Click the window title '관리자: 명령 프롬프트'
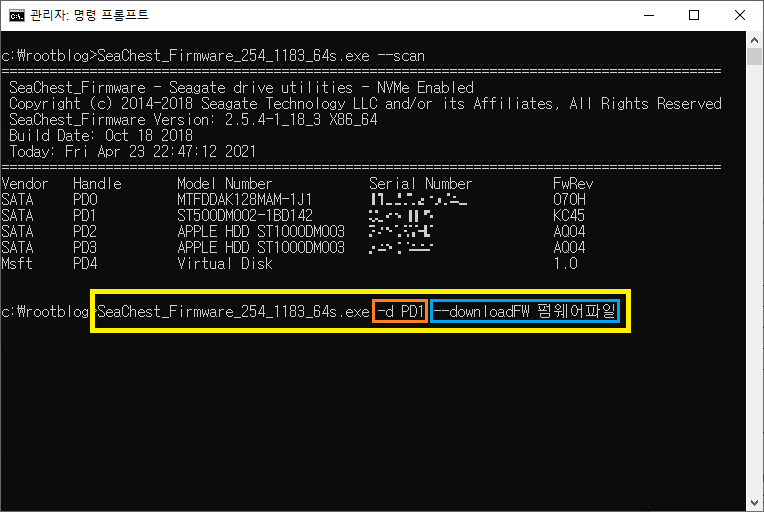 [x=89, y=16]
